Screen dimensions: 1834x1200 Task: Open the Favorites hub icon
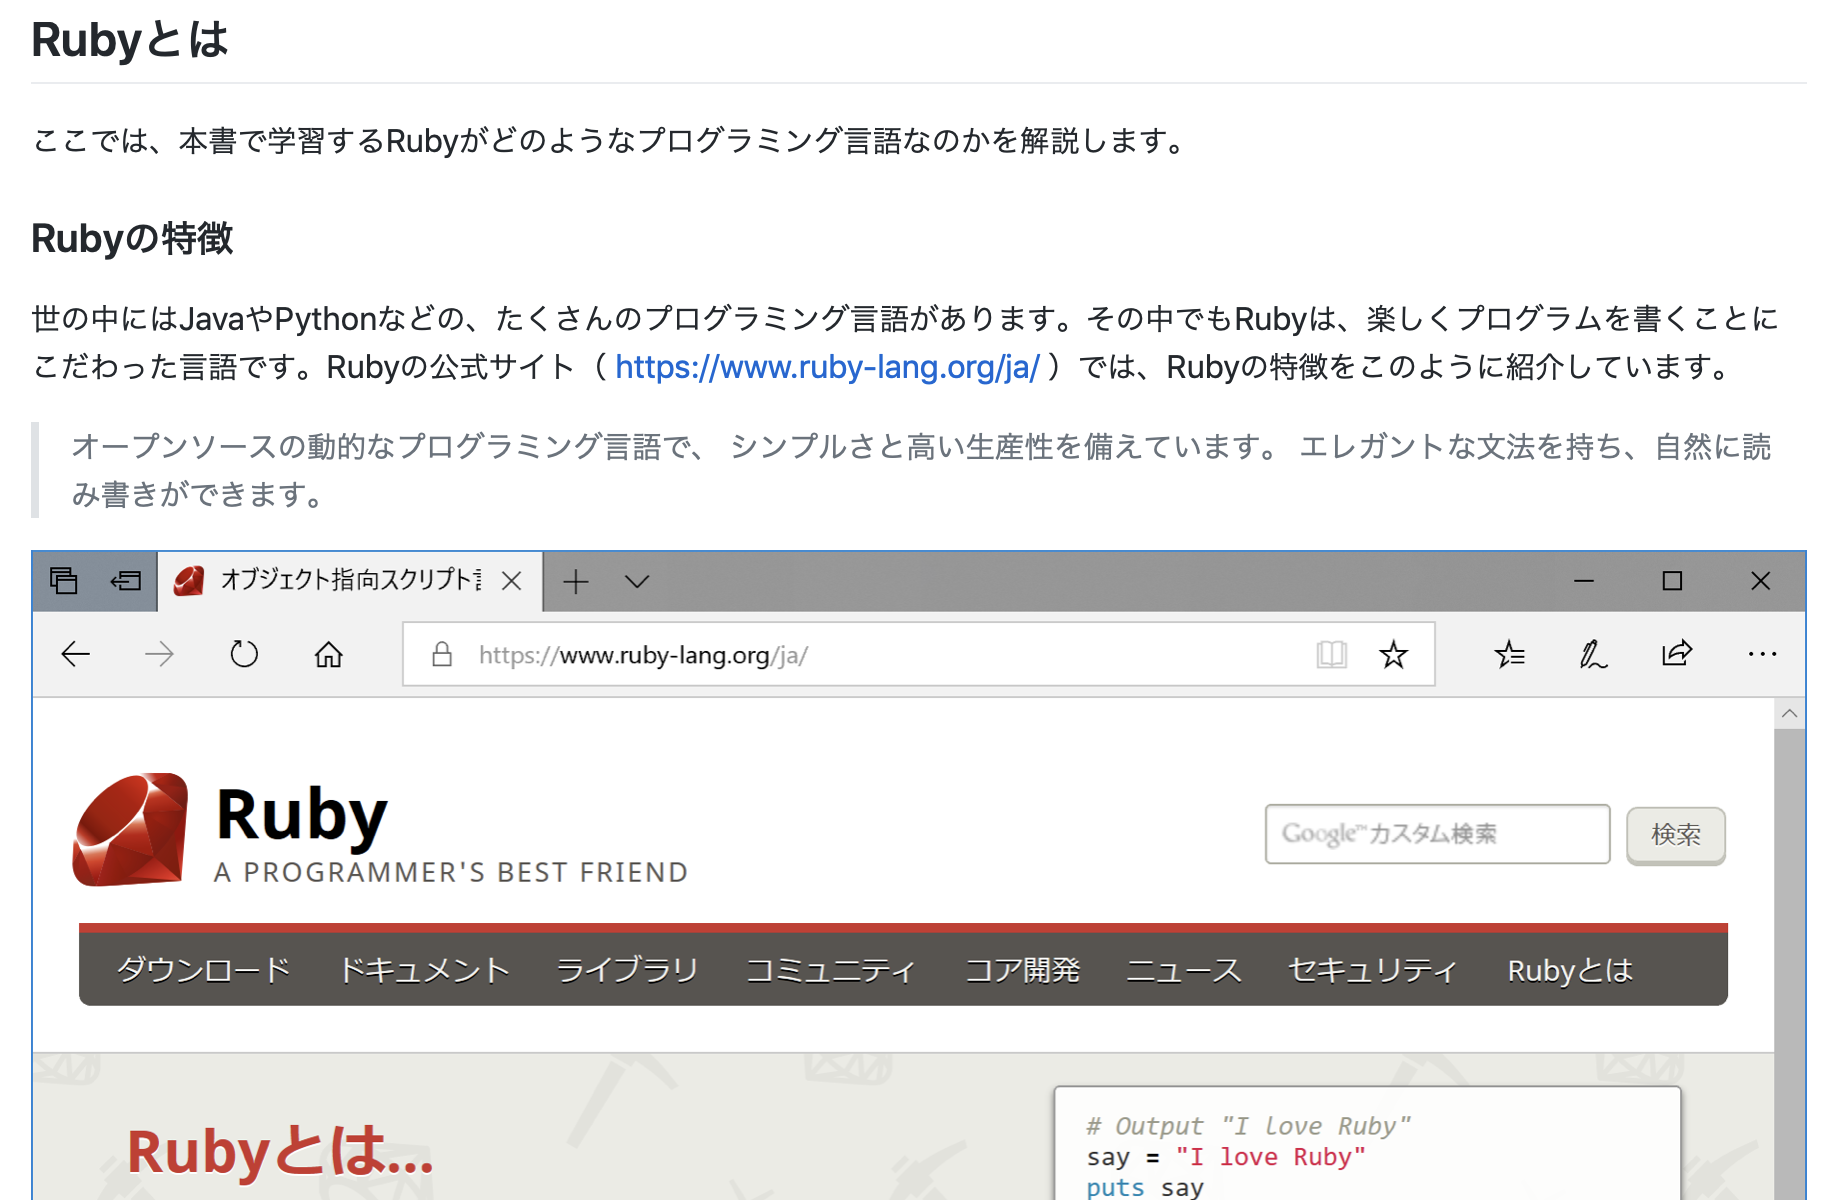[x=1509, y=655]
